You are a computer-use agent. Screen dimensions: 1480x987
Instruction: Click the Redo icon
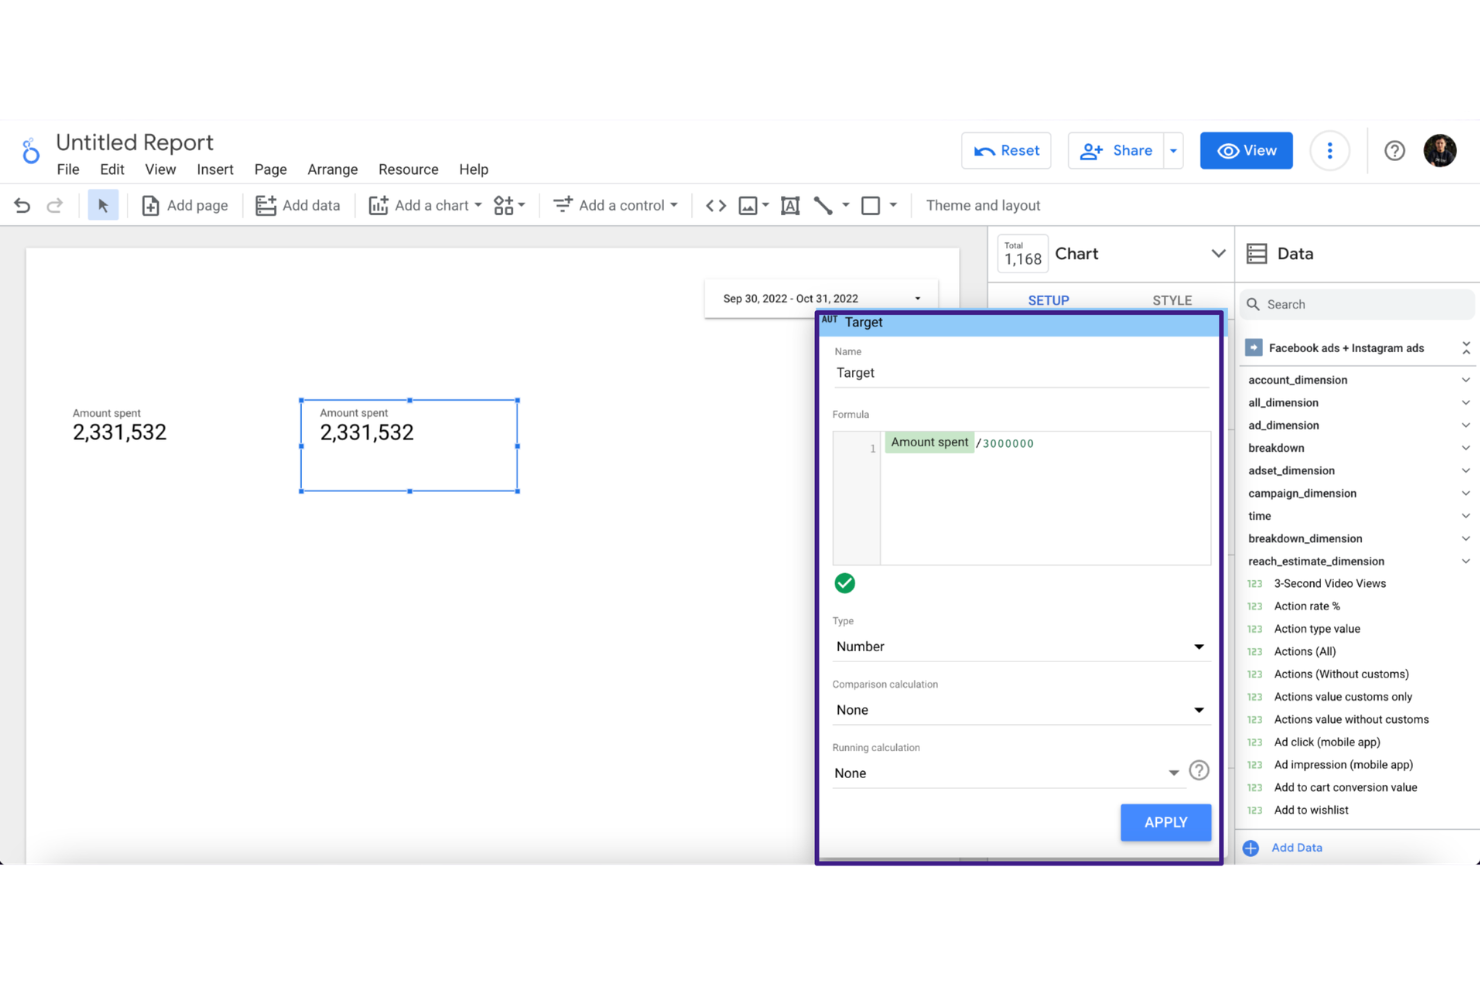point(54,205)
